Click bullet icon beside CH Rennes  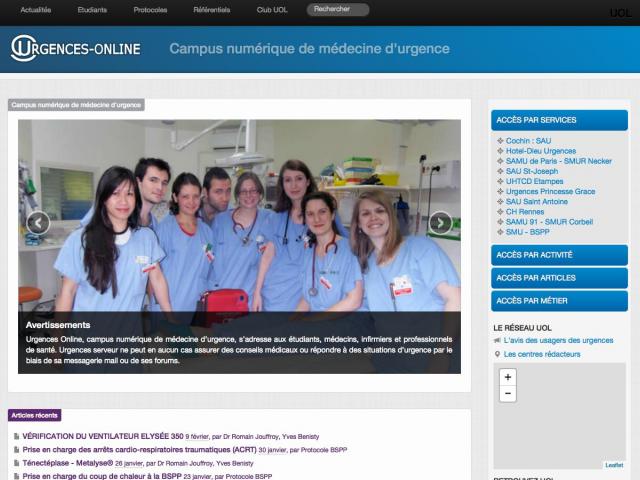(x=500, y=212)
